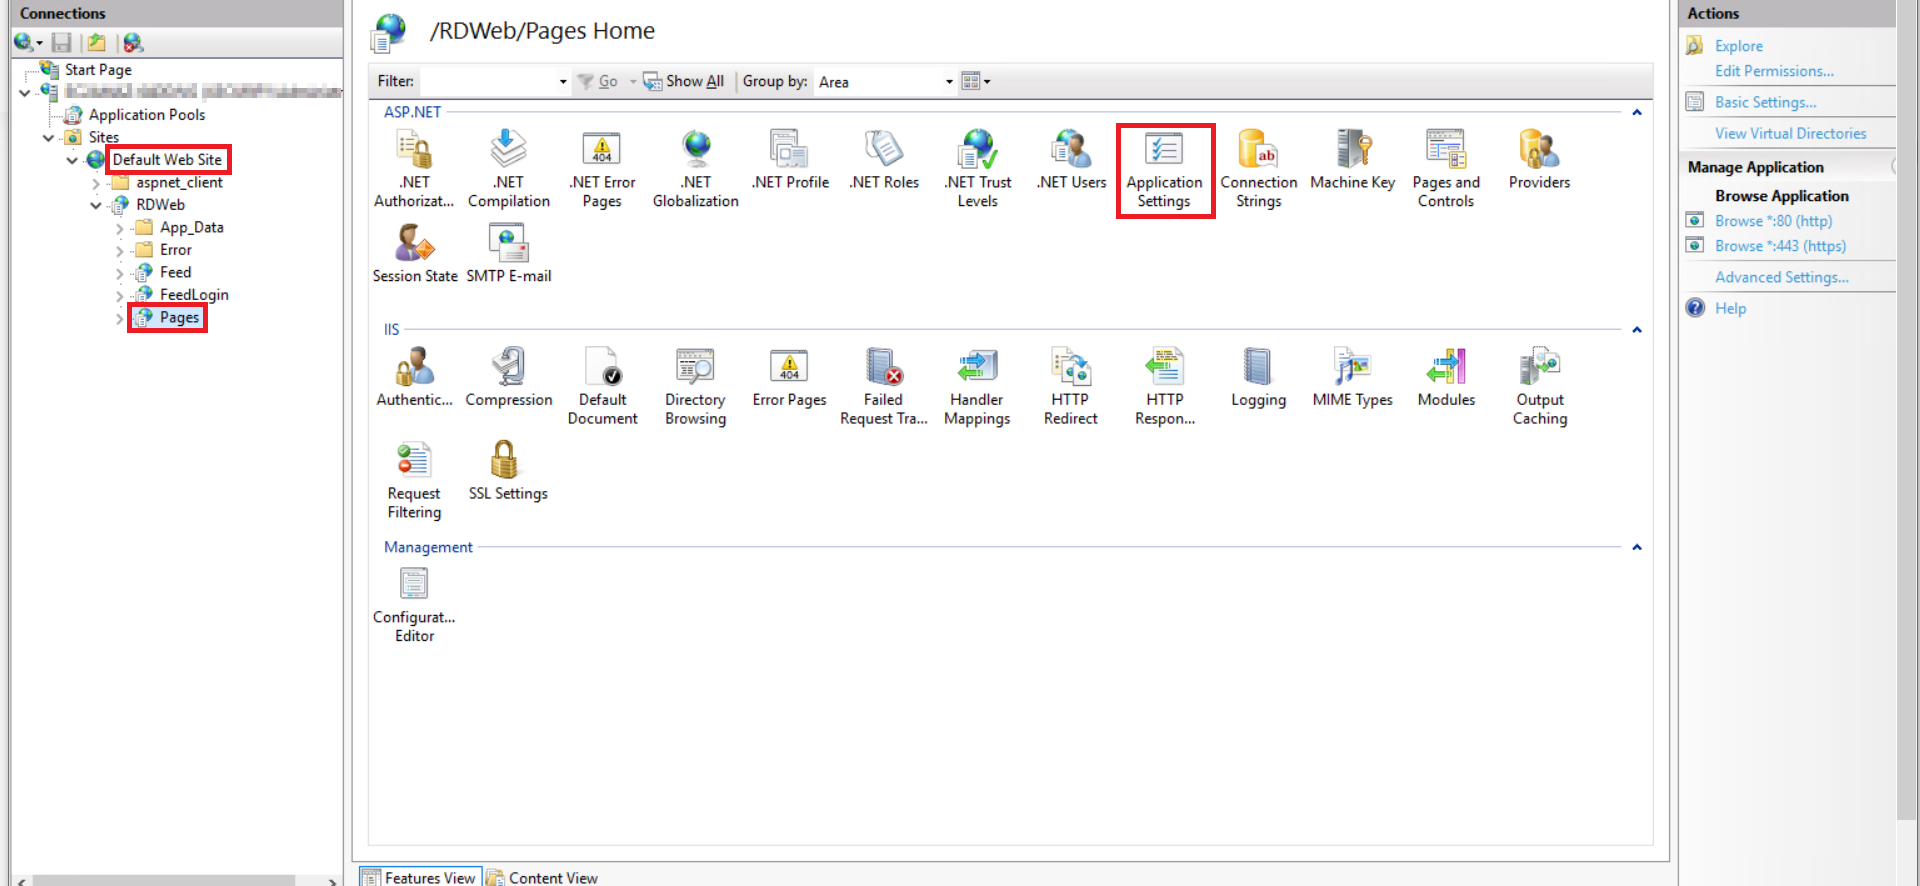Click Browse *:443 (https) link
The height and width of the screenshot is (886, 1920).
coord(1780,246)
